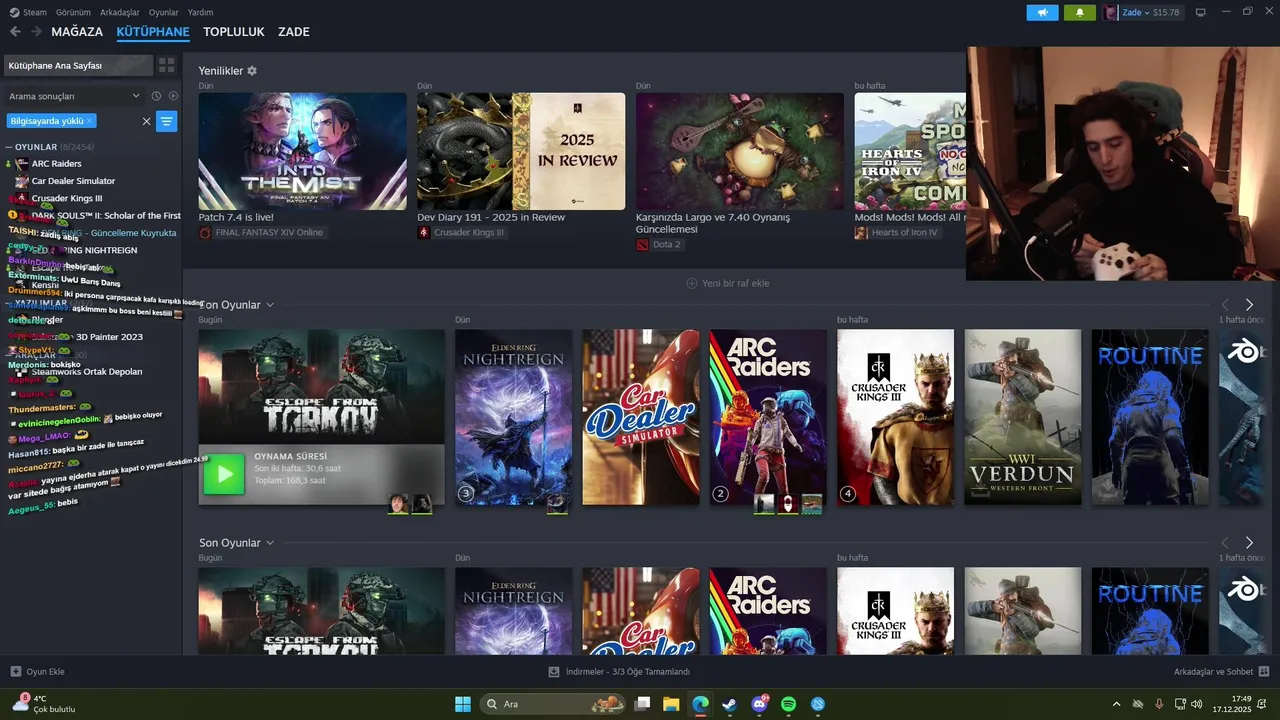Select Car Dealer Simulator in the list

click(x=73, y=181)
